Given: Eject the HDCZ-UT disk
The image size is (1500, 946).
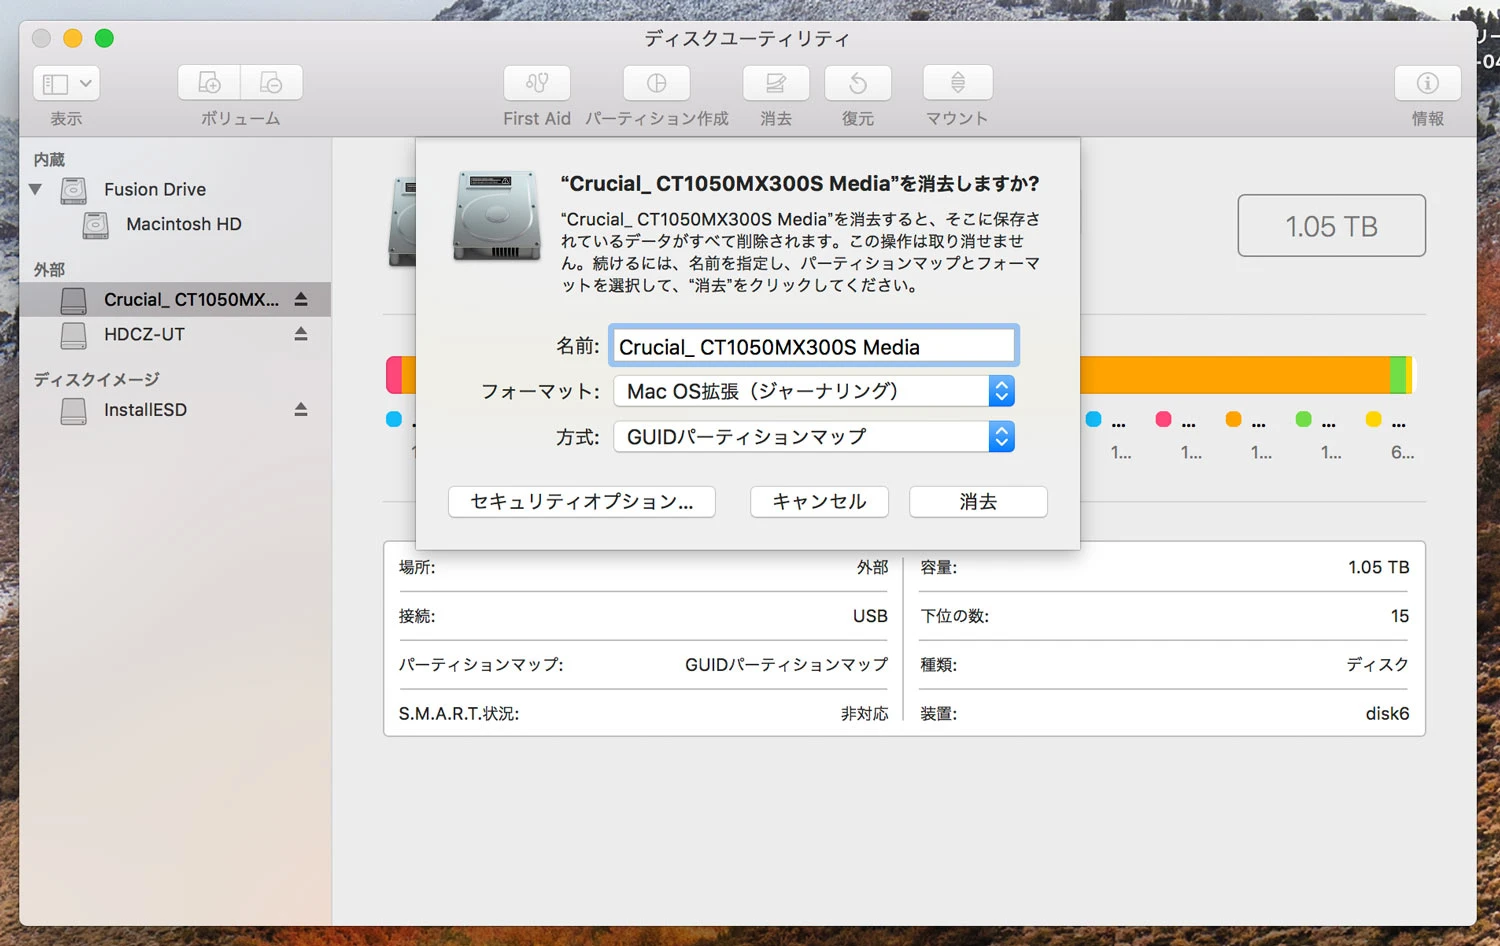Looking at the screenshot, I should tap(301, 334).
